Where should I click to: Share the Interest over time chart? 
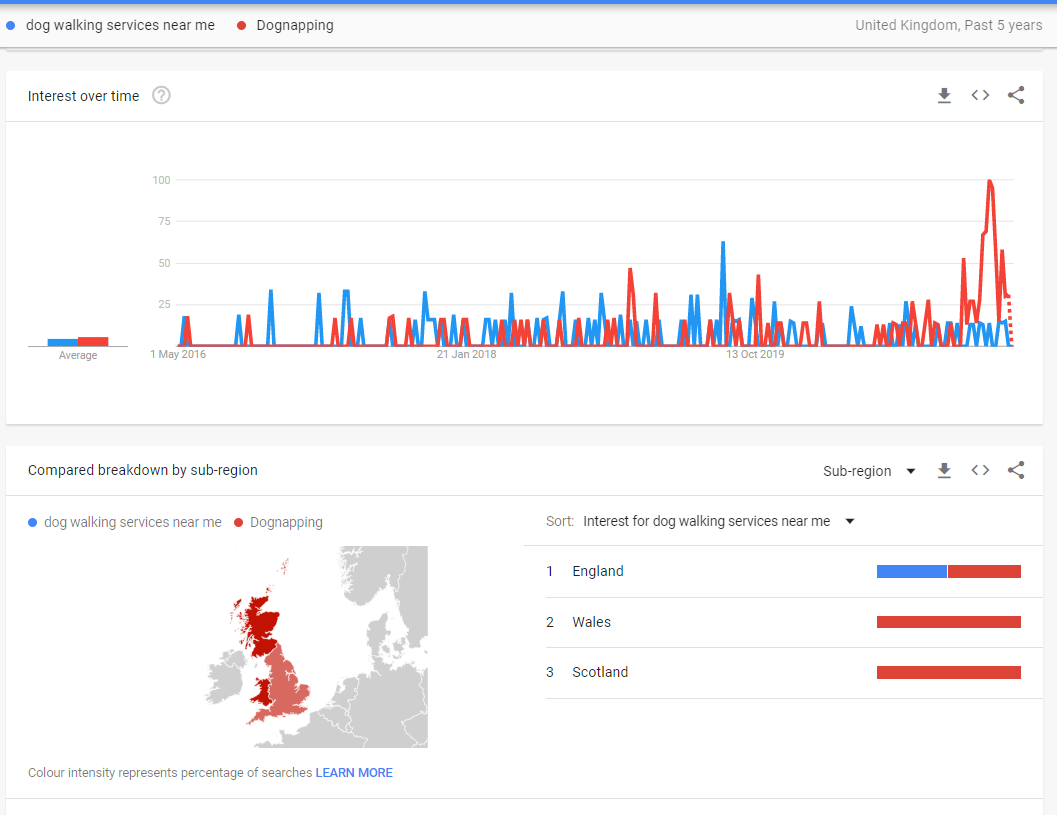coord(1016,96)
